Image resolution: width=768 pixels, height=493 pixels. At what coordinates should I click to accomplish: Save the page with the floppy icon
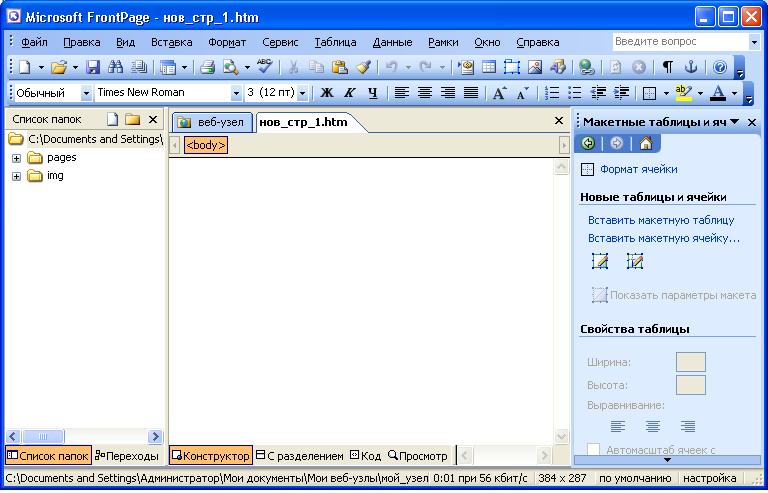[x=93, y=67]
